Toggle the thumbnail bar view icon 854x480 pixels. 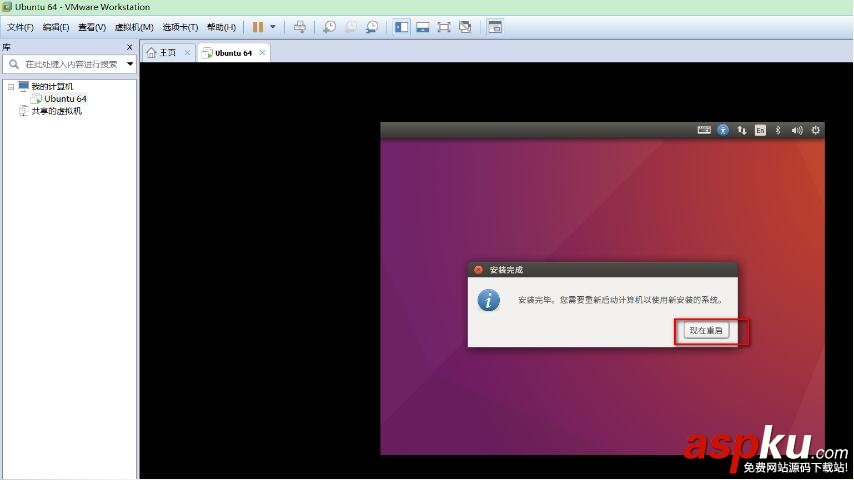(423, 27)
